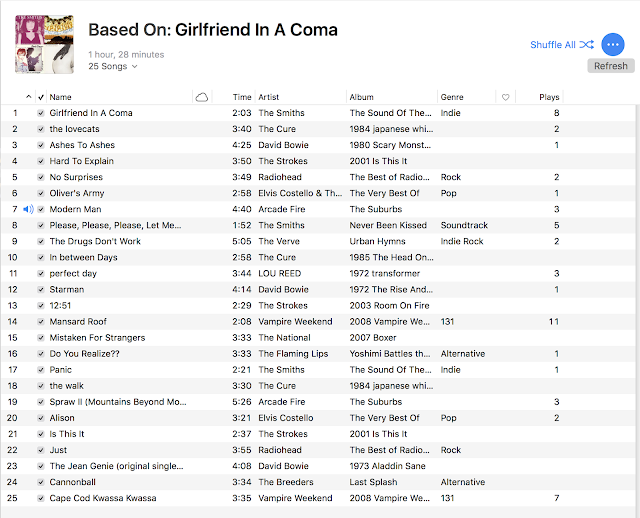Click the checkmark column header

pos(41,97)
